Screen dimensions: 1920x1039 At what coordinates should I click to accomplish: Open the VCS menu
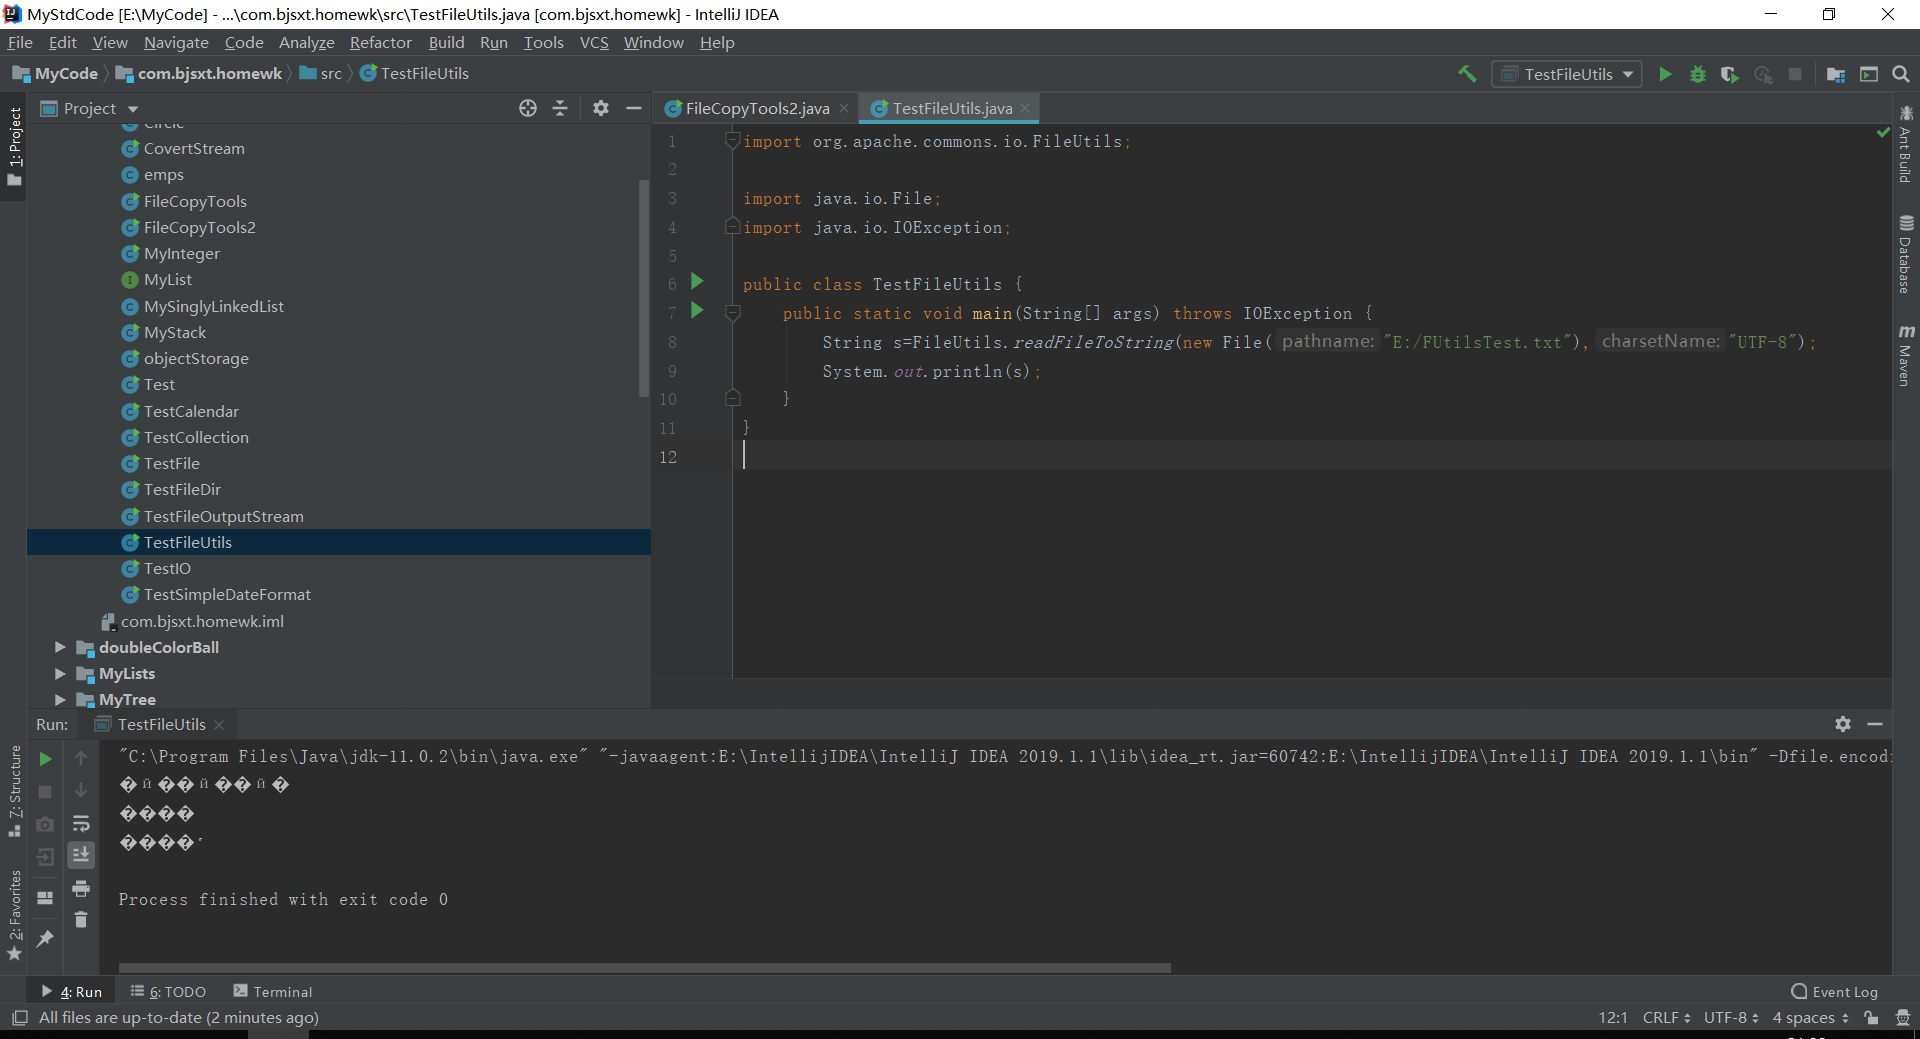[x=594, y=42]
